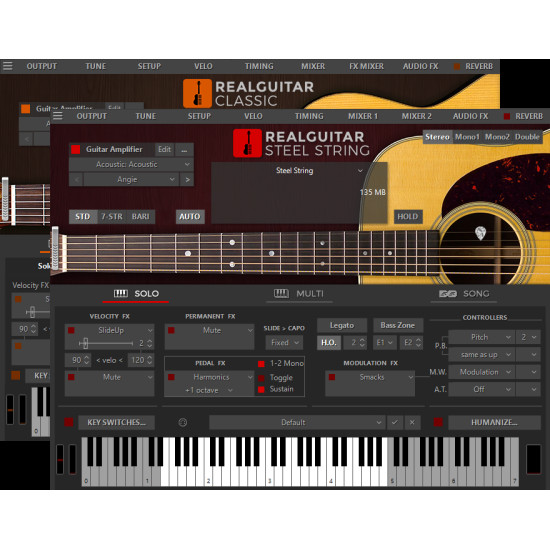
Task: Click the Solo tab keyboard icon
Action: click(x=121, y=294)
